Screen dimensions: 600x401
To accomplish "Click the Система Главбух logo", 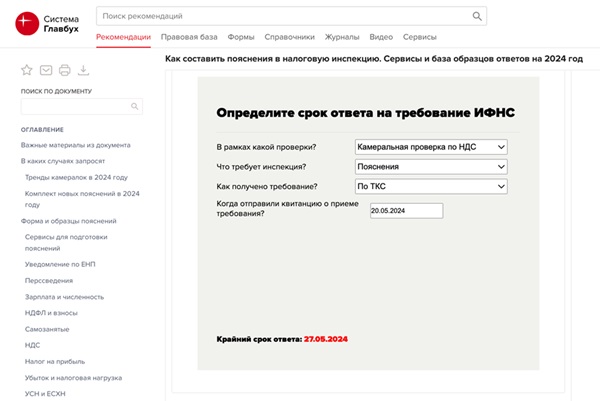I will pos(47,21).
